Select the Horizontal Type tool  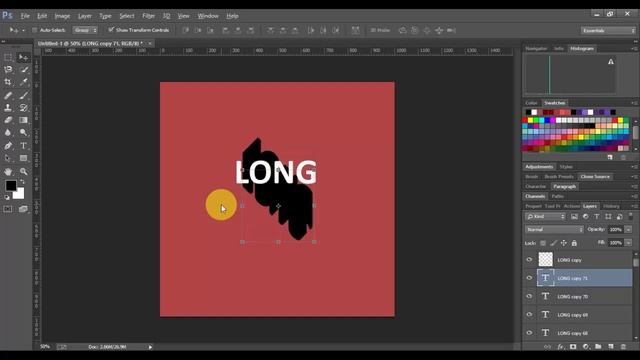click(x=24, y=146)
